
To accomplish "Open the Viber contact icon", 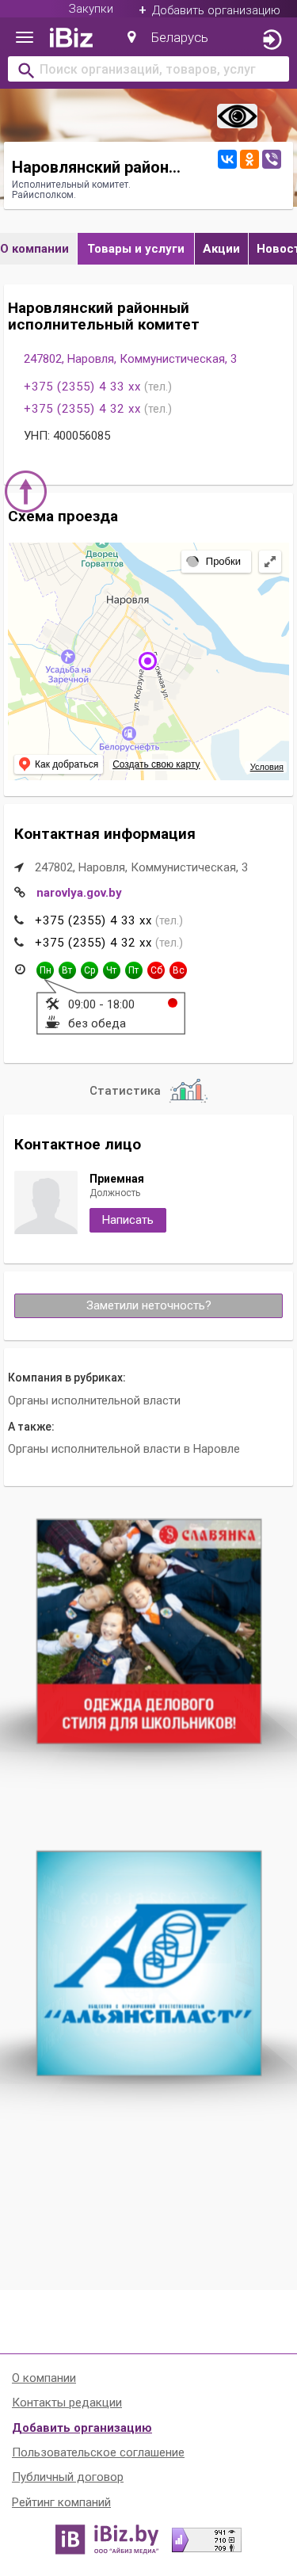I will tap(271, 159).
